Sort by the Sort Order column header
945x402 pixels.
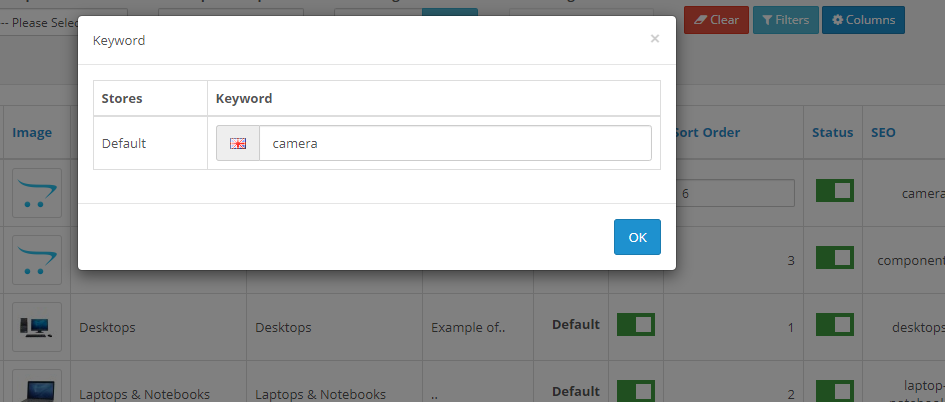708,132
